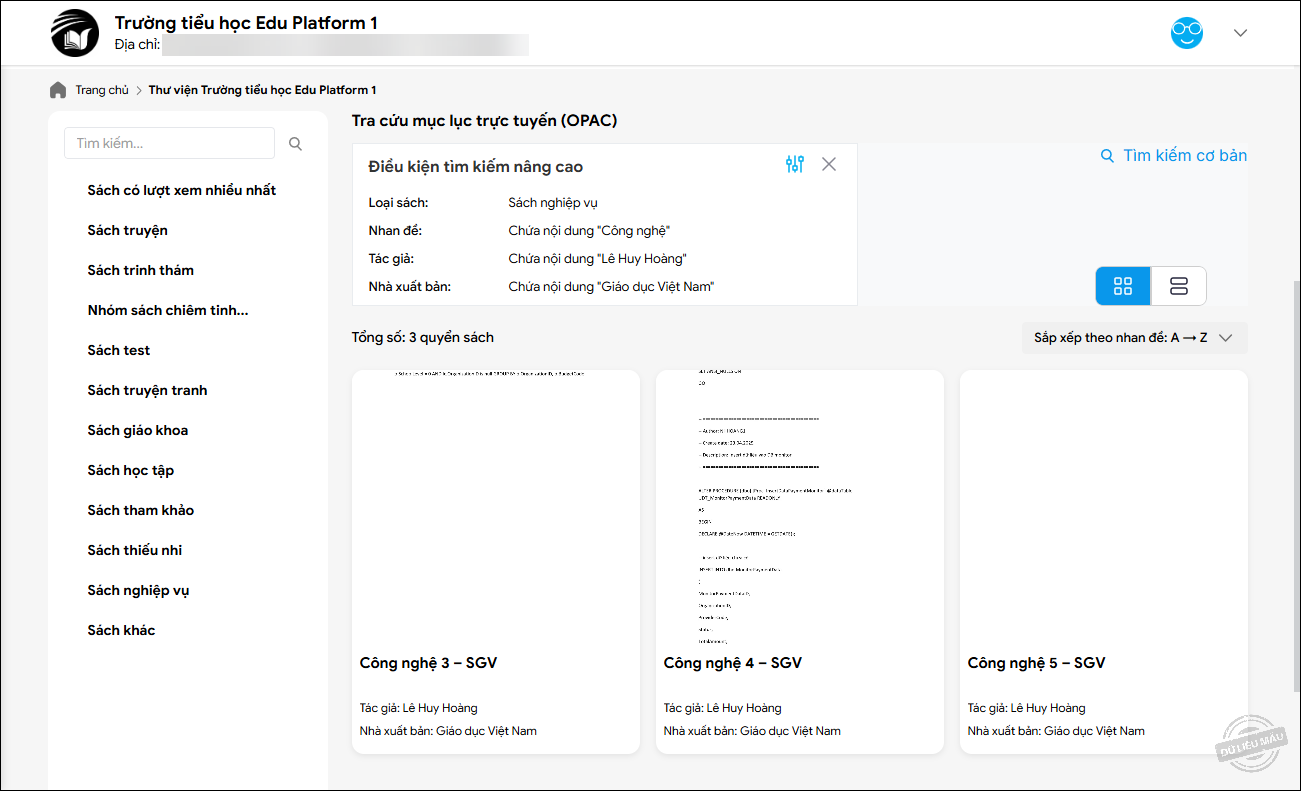Select the Sách nghiệp vụ category
Viewport: 1301px width, 791px height.
(x=138, y=590)
